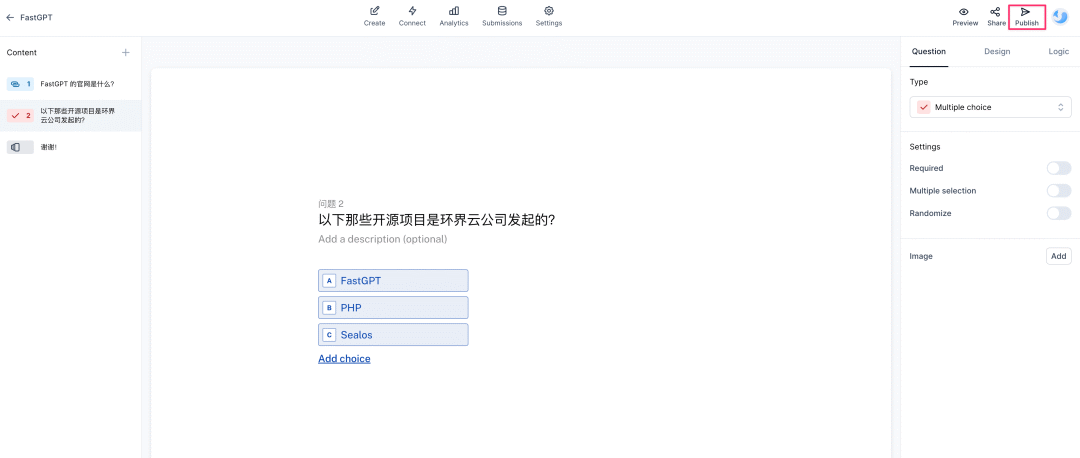This screenshot has width=1080, height=458.
Task: Add new content with plus icon
Action: point(125,52)
